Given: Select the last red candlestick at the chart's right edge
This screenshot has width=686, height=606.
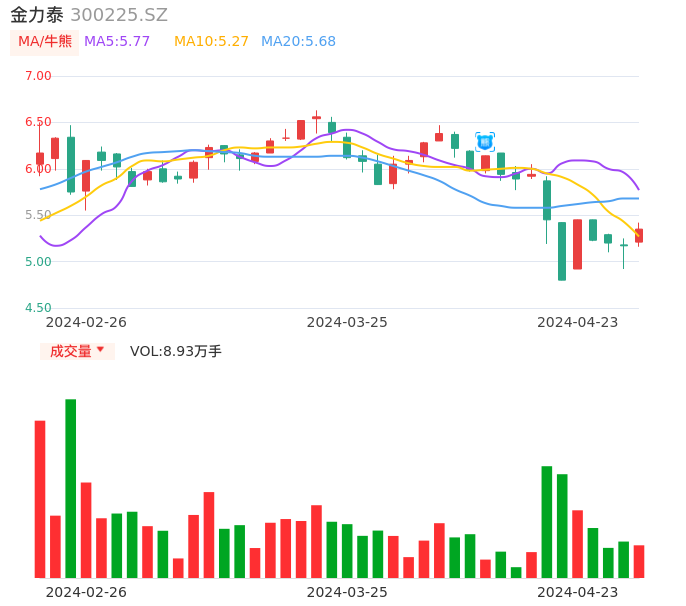Looking at the screenshot, I should (x=639, y=235).
